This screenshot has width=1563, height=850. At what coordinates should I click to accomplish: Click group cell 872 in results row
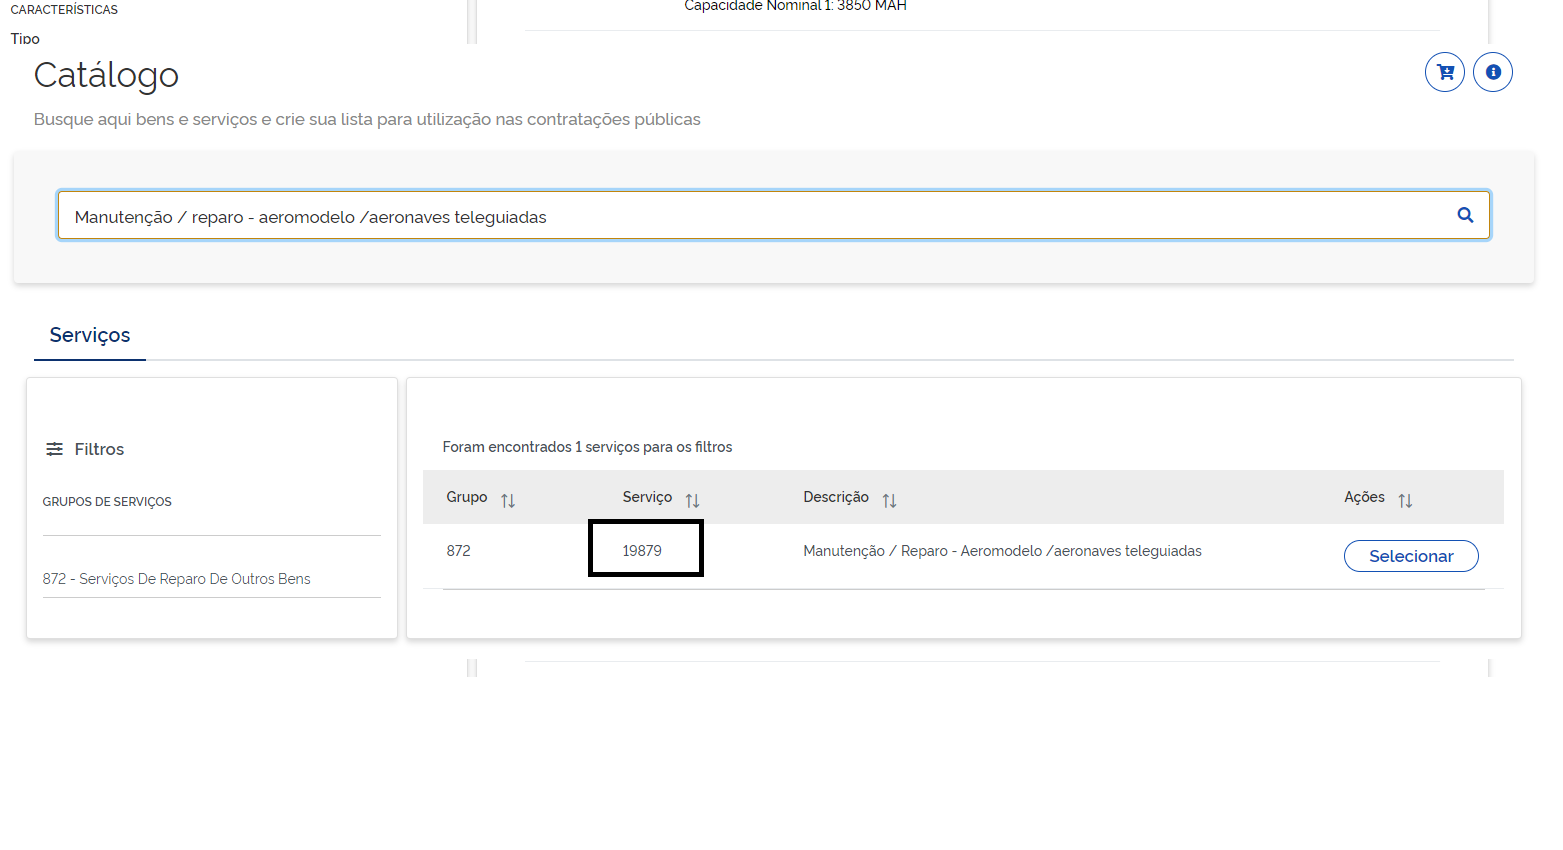tap(458, 551)
